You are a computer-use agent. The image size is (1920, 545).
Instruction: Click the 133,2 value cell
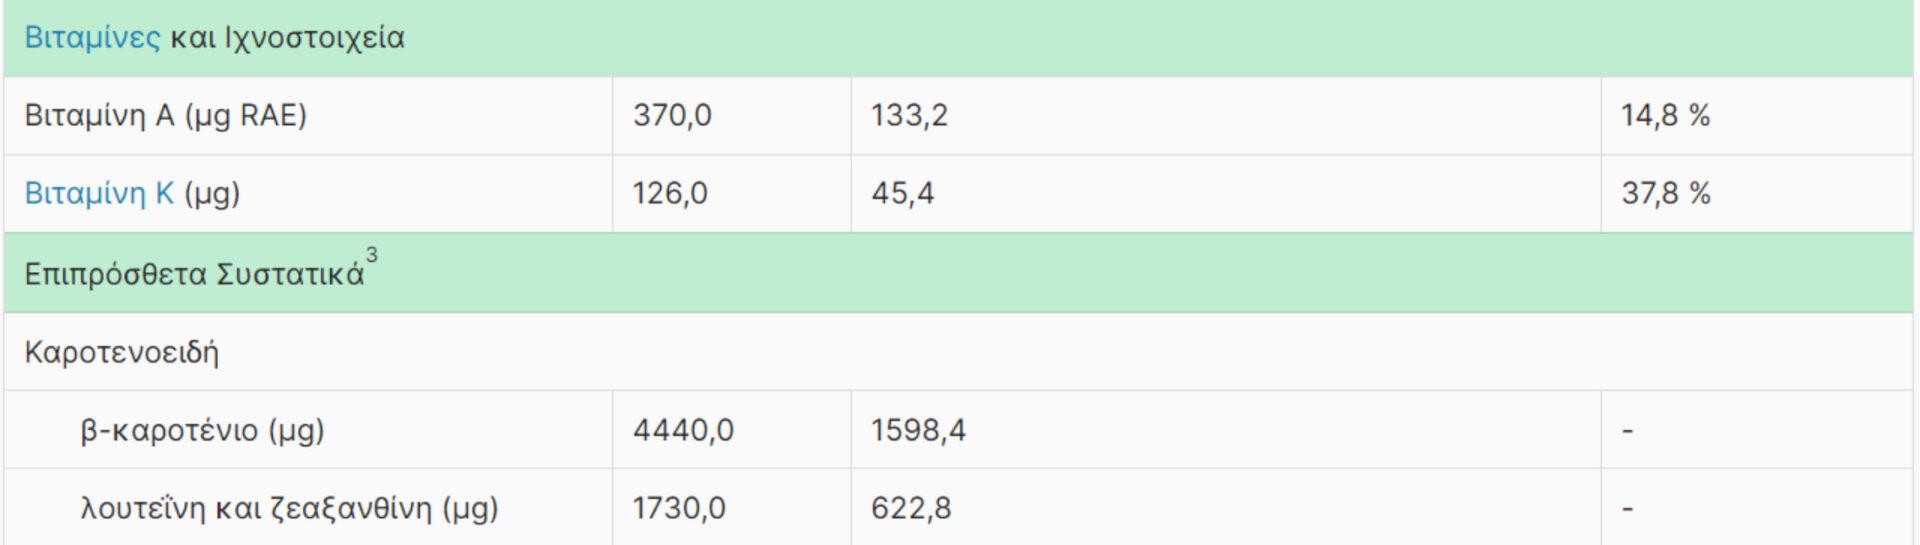tap(909, 116)
